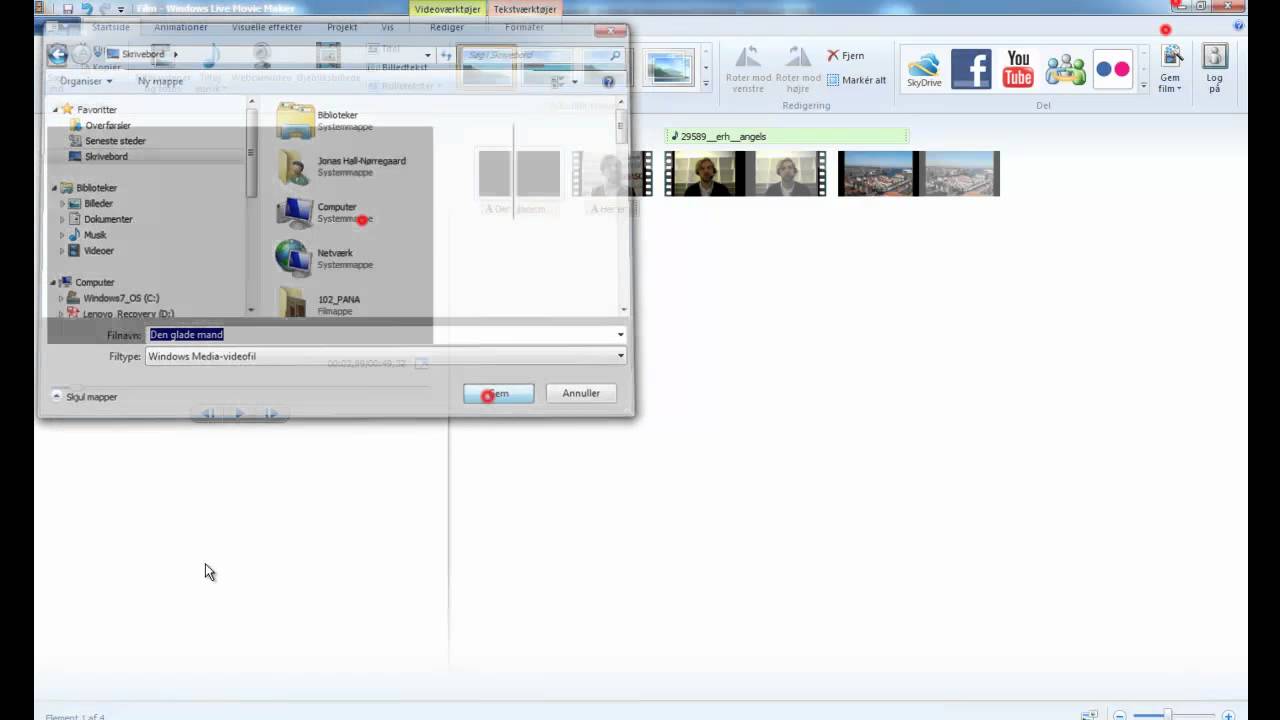Refresh the Skrivebord folder location
1280x720 pixels.
click(446, 55)
